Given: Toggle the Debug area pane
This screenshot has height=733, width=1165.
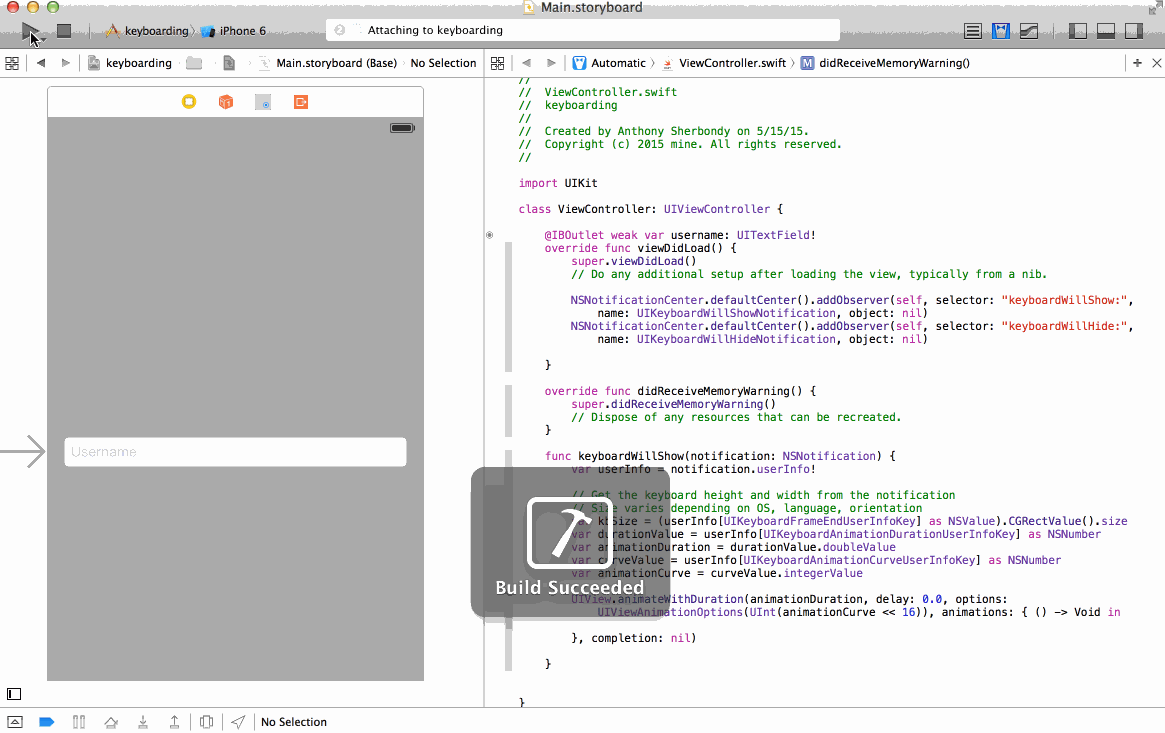Looking at the screenshot, I should pos(1106,31).
